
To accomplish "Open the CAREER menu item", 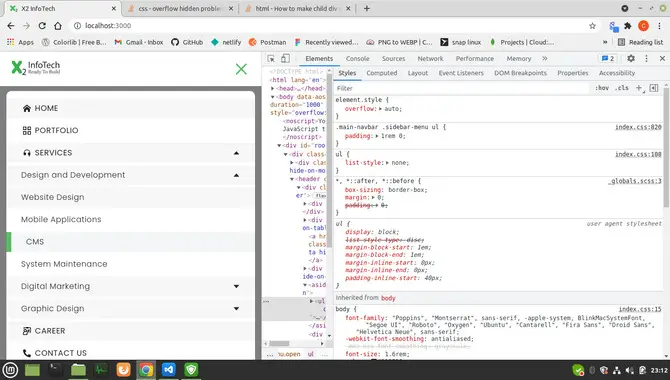I will [x=130, y=330].
